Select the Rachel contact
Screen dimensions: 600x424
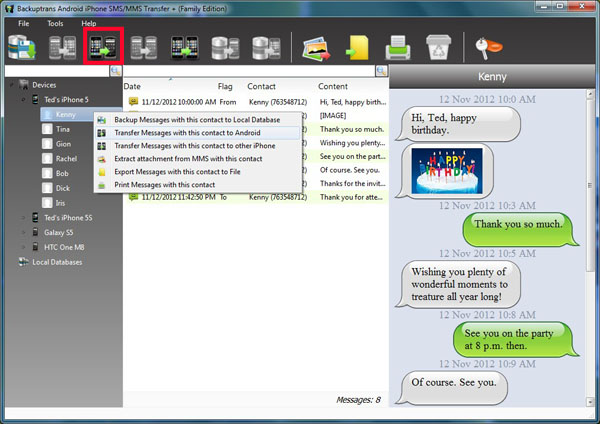pyautogui.click(x=66, y=158)
